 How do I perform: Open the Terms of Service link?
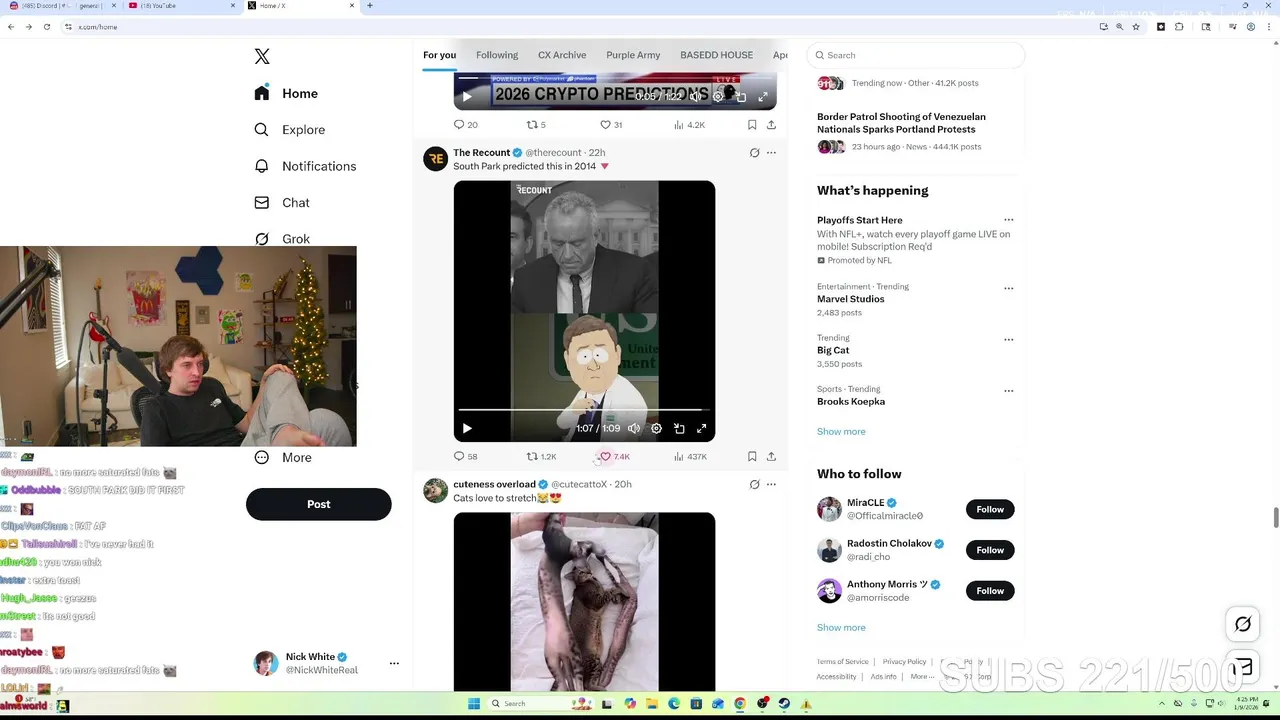coord(842,662)
